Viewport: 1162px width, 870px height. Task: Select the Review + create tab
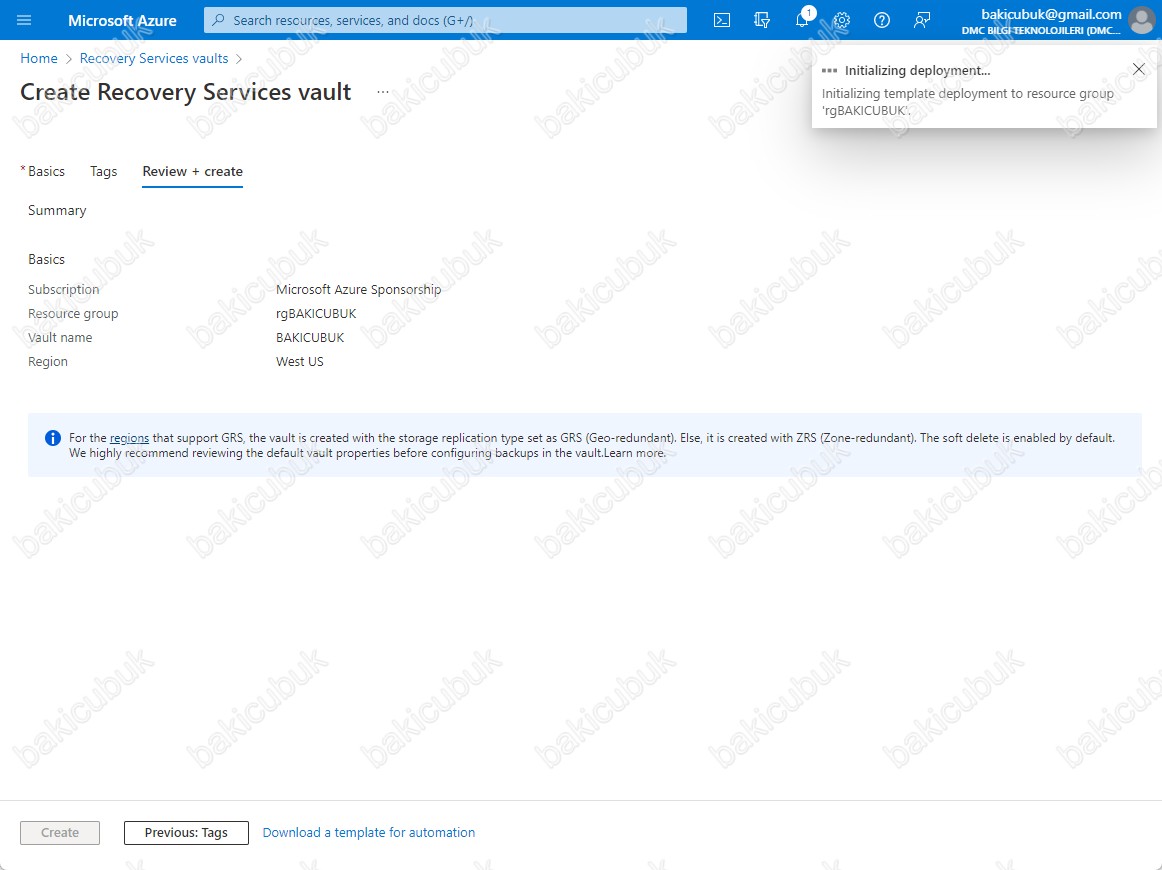coord(193,171)
